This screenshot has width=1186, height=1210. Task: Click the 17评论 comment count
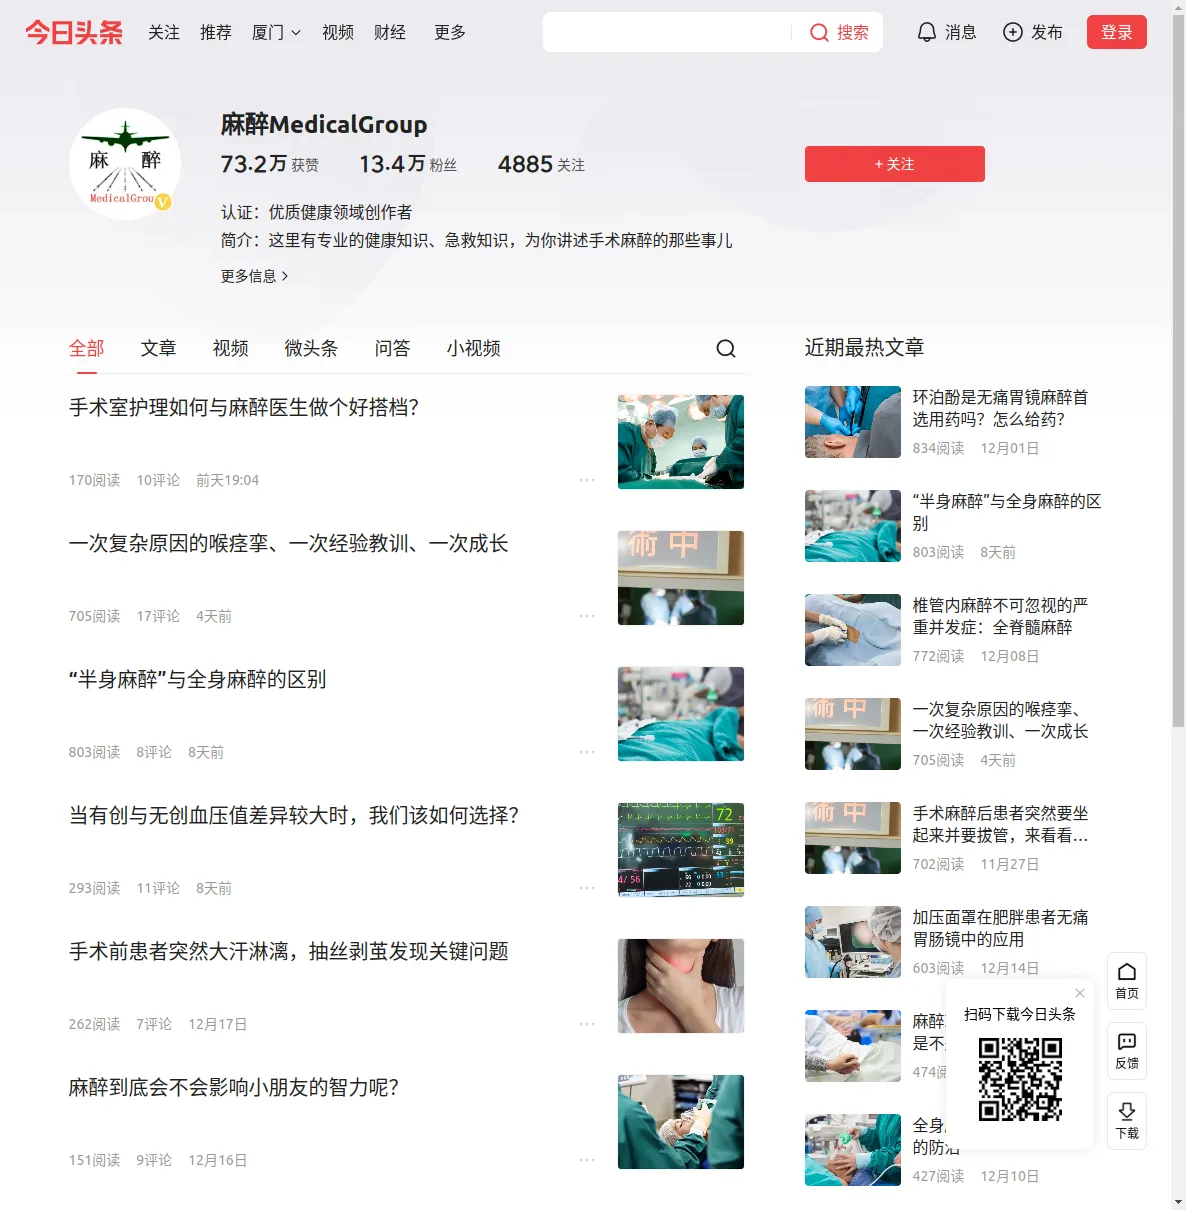158,616
